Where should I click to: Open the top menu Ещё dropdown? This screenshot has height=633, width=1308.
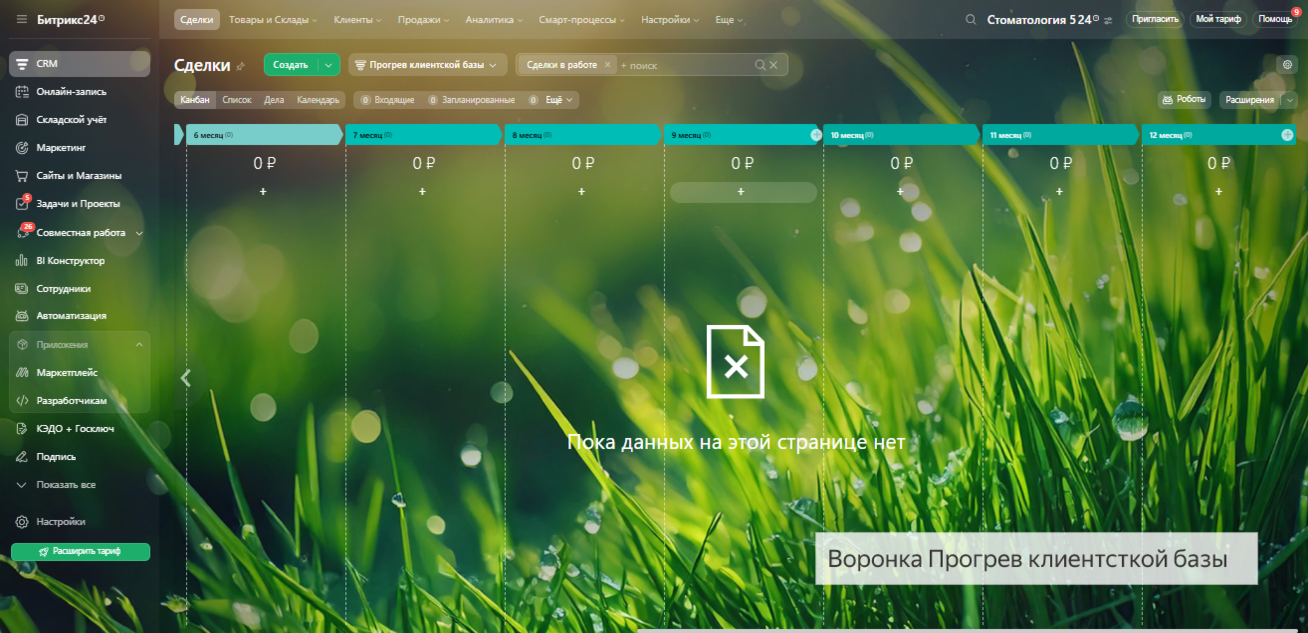click(729, 20)
